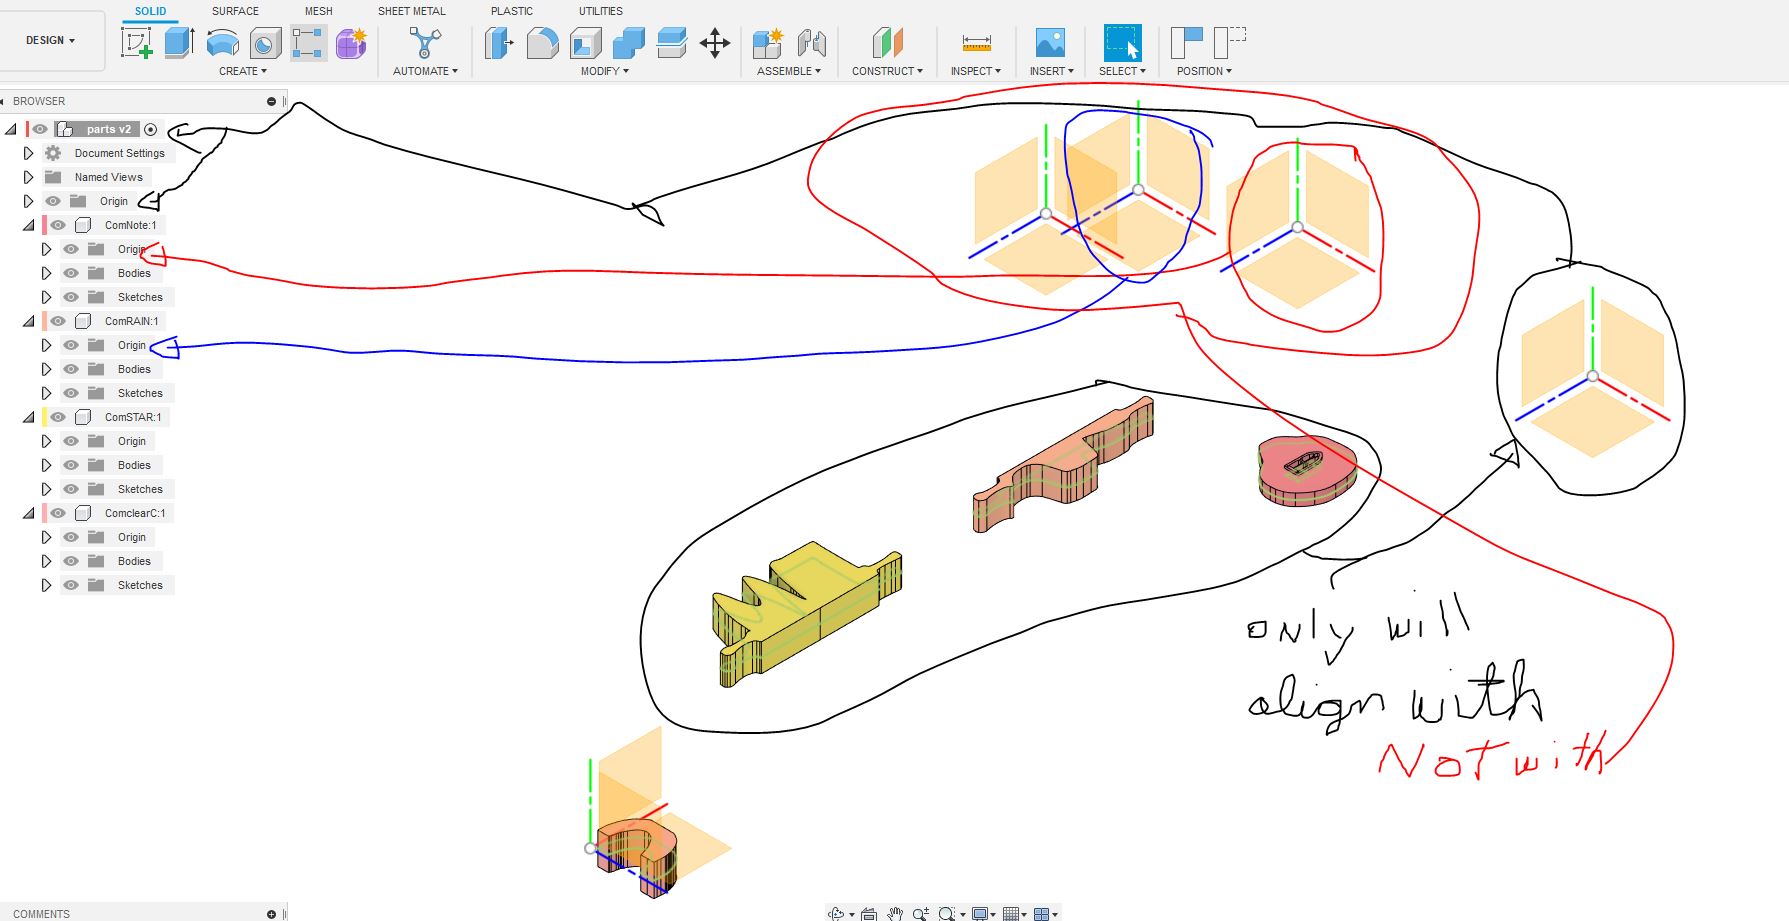Image resolution: width=1789 pixels, height=921 pixels.
Task: Toggle visibility of ComRAIN:1
Action: (x=57, y=321)
